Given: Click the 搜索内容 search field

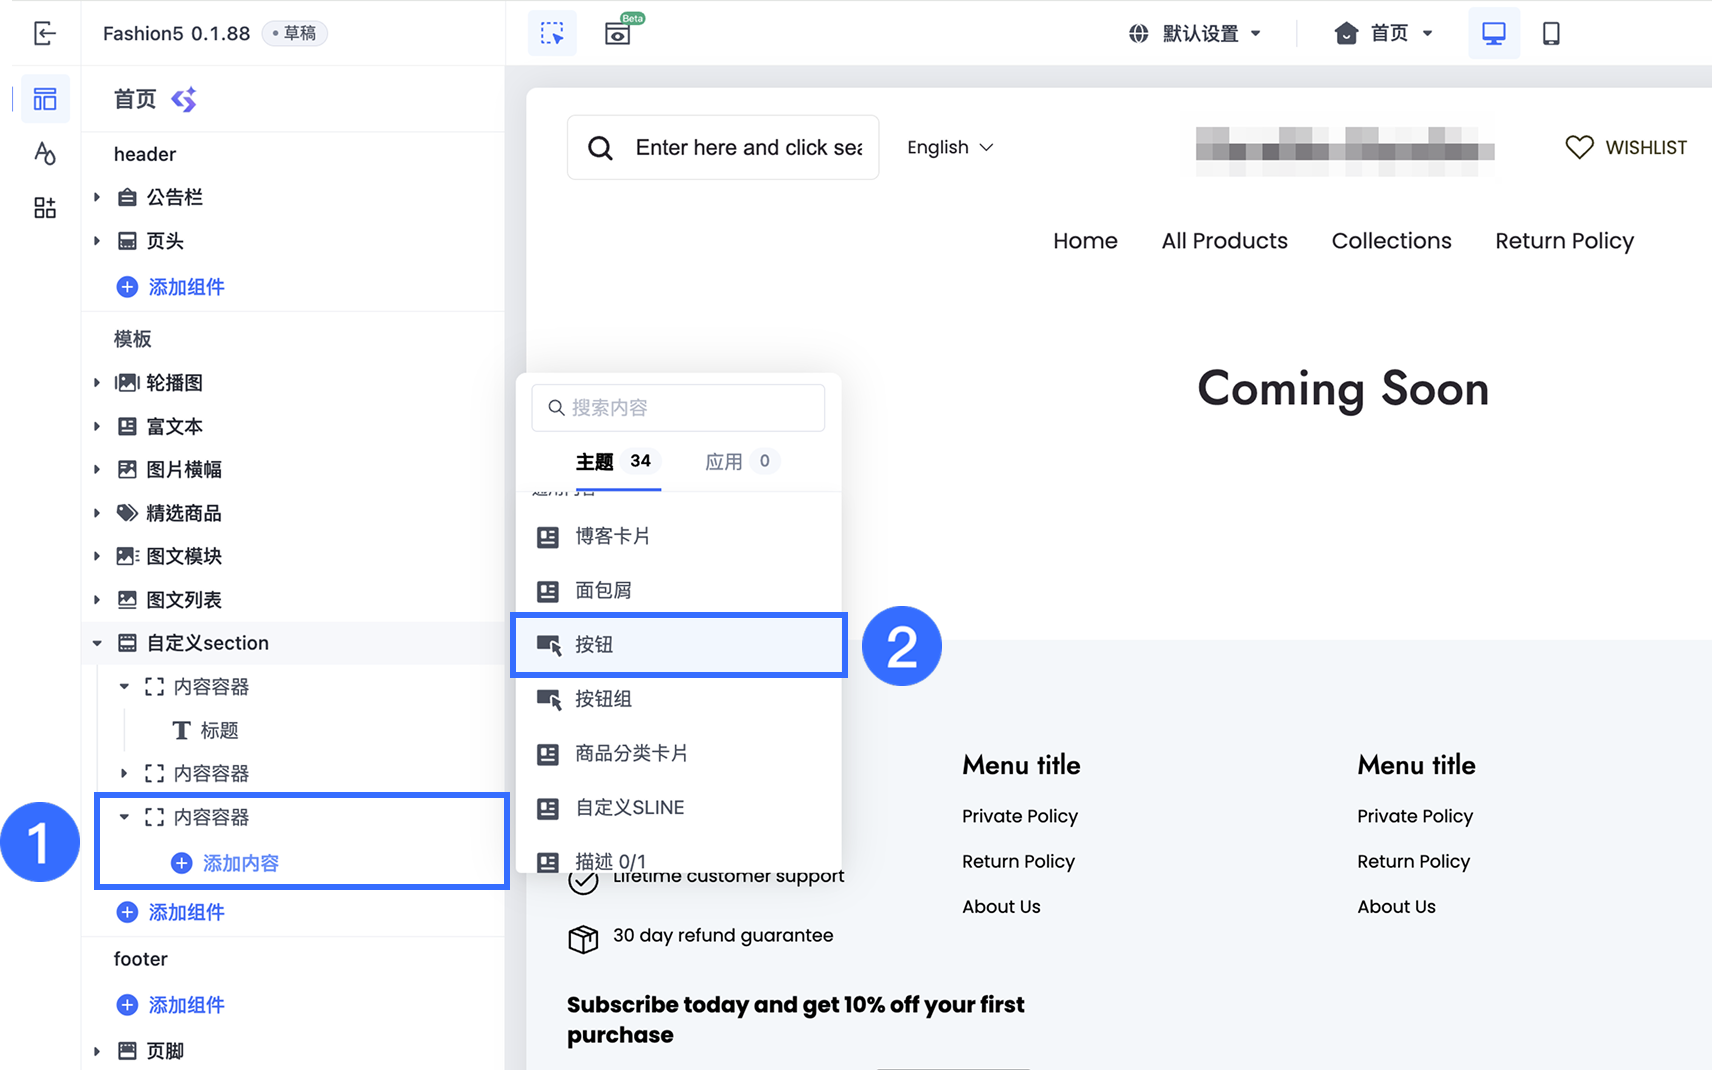Looking at the screenshot, I should click(x=678, y=407).
